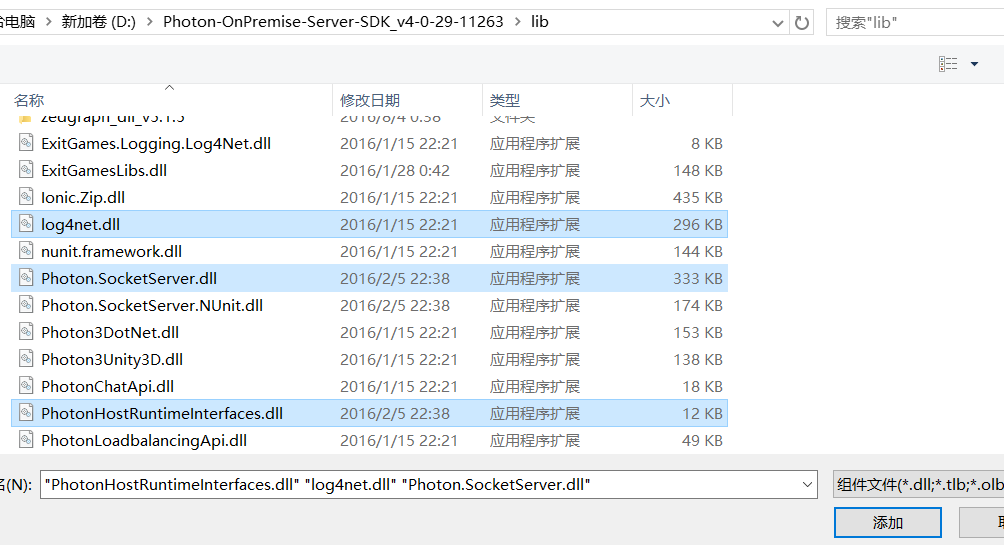Click 应用程序扩展 type in nunit.framework.dll row

[x=535, y=251]
